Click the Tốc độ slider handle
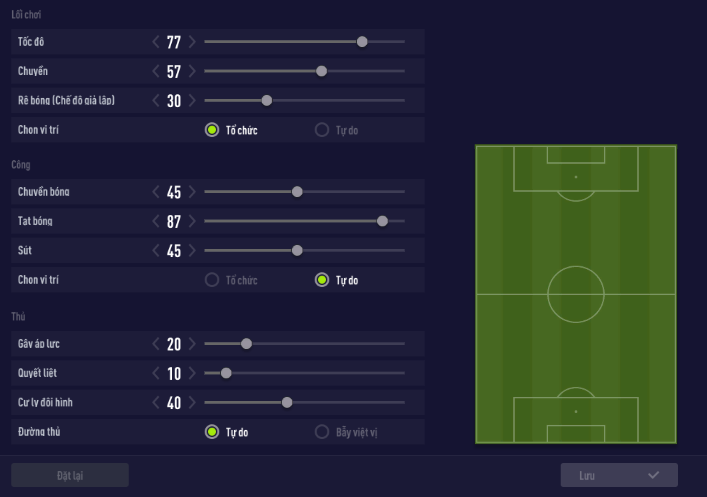The height and width of the screenshot is (497, 707). [362, 42]
